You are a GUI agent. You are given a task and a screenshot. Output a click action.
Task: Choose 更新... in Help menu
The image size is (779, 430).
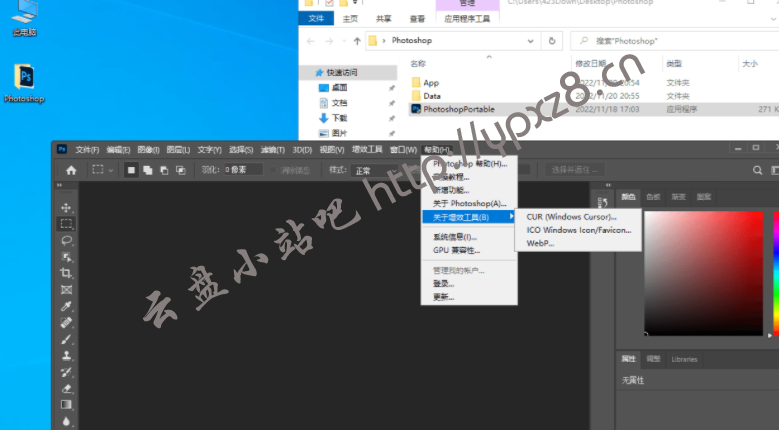coord(469,297)
